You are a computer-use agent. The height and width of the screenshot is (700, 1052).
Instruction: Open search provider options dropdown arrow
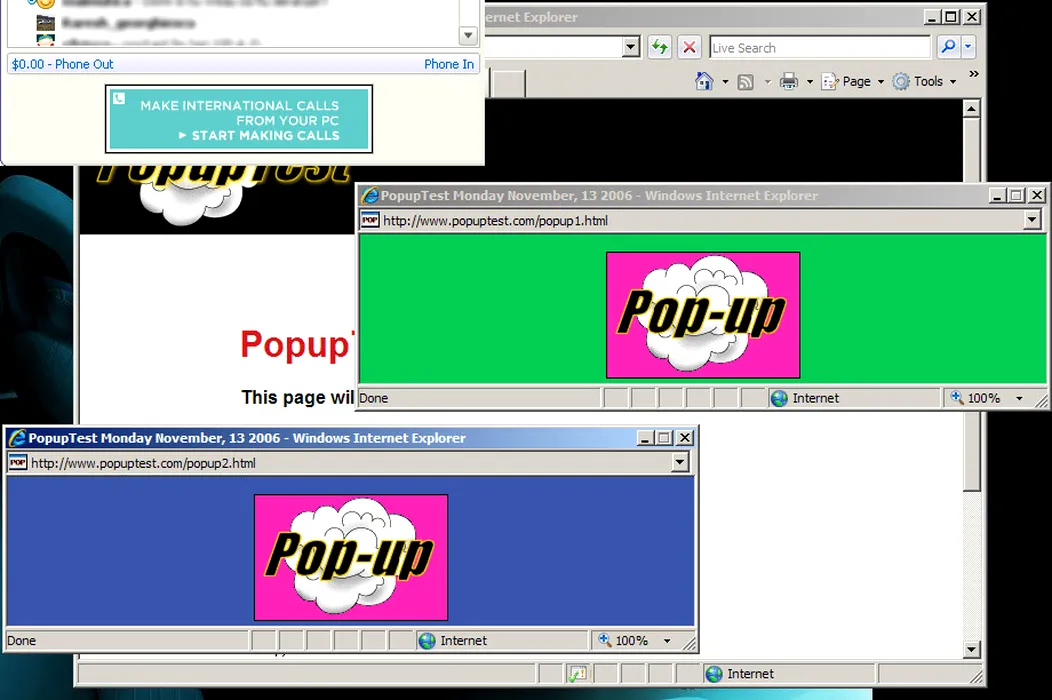tap(968, 47)
